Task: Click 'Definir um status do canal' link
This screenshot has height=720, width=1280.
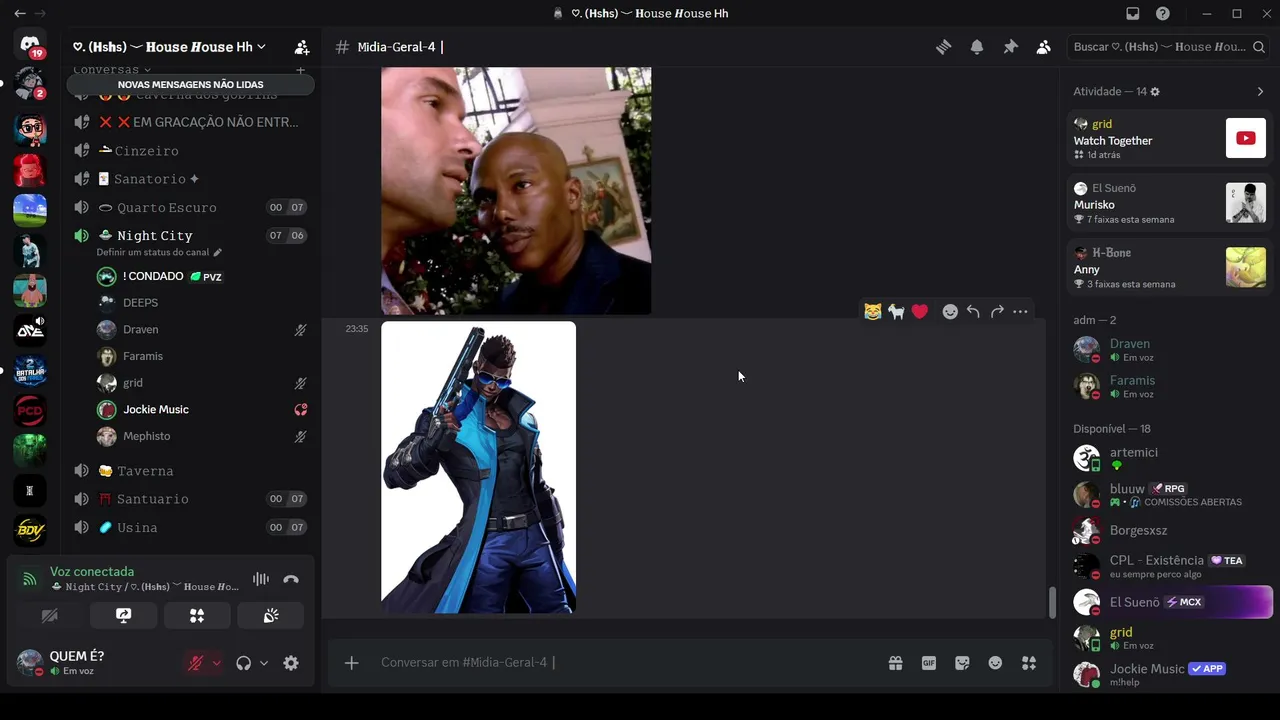Action: coord(159,253)
